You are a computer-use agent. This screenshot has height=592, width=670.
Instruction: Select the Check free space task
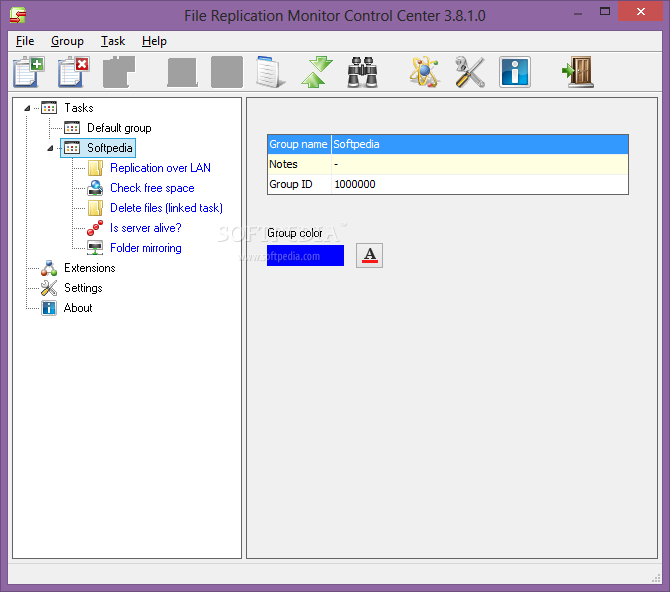click(152, 188)
